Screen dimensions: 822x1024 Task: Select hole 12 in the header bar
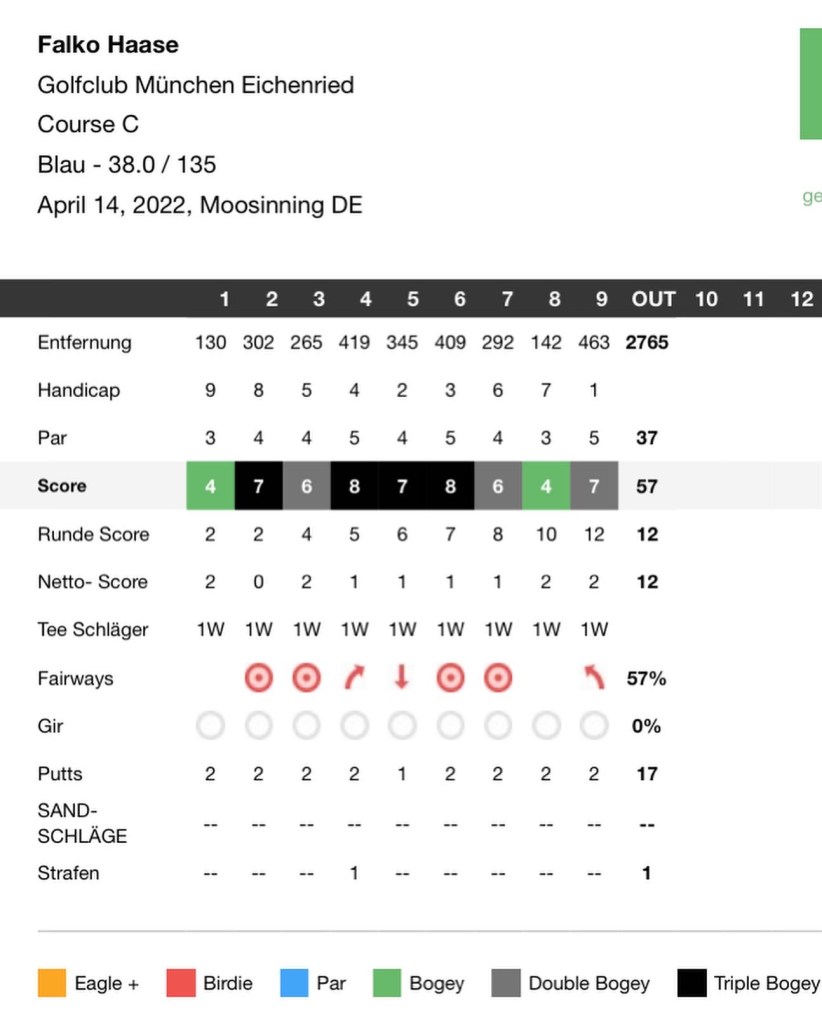(801, 299)
